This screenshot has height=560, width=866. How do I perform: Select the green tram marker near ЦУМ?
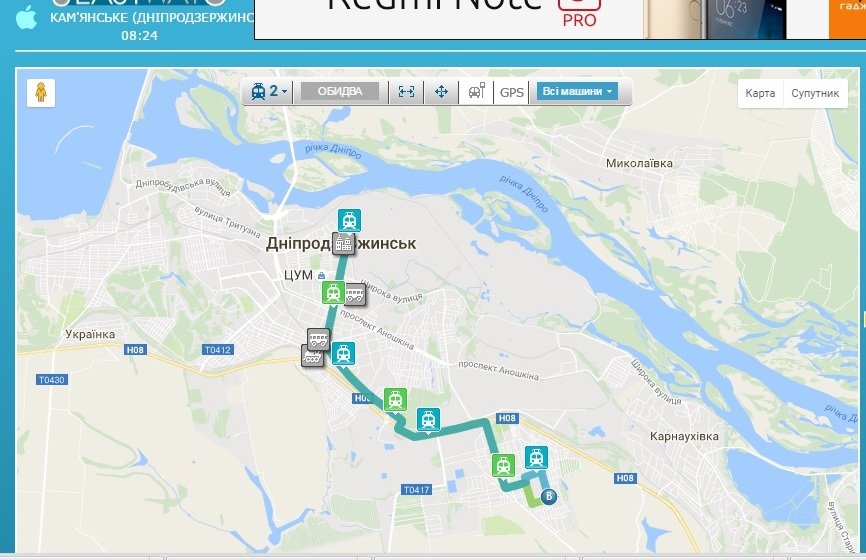pyautogui.click(x=333, y=293)
